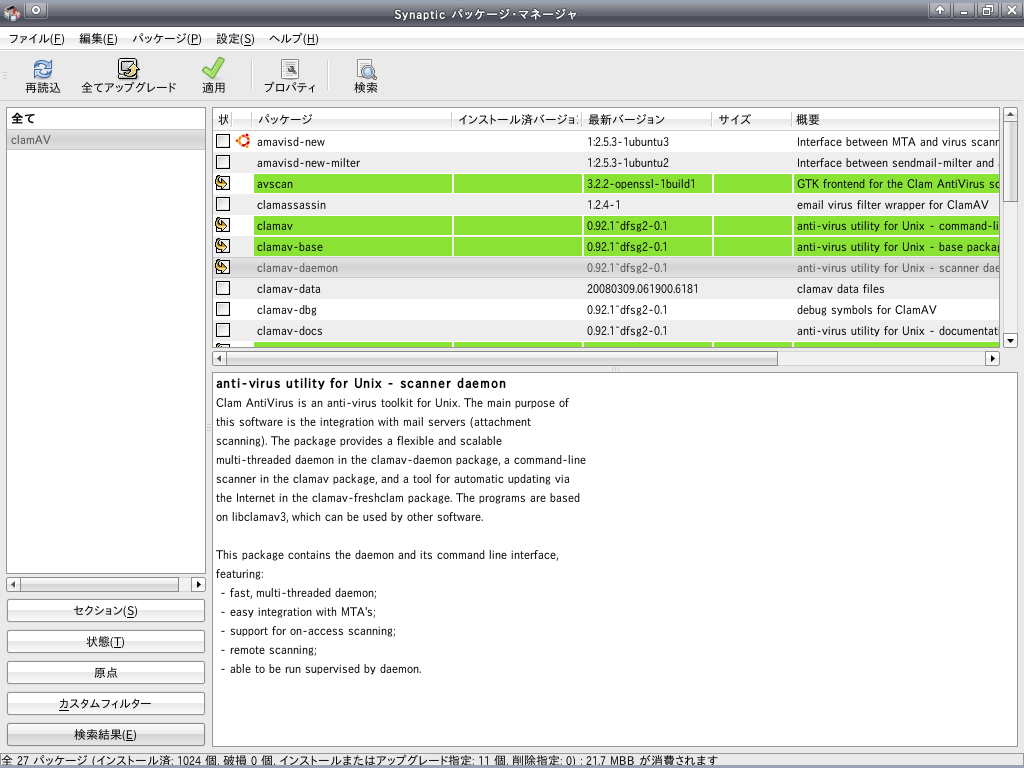Click the Sections (セクション) filter button
This screenshot has width=1024, height=768.
point(106,611)
